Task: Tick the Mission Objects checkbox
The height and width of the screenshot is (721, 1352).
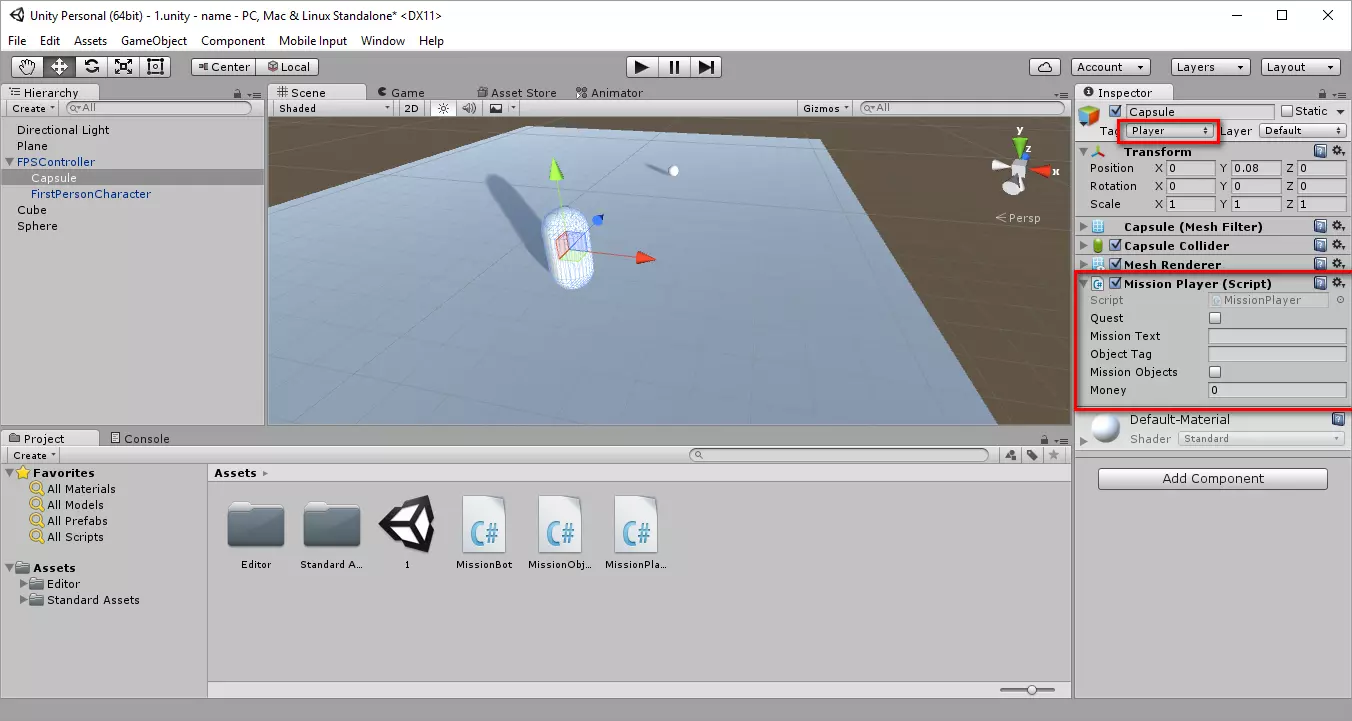Action: (x=1215, y=372)
